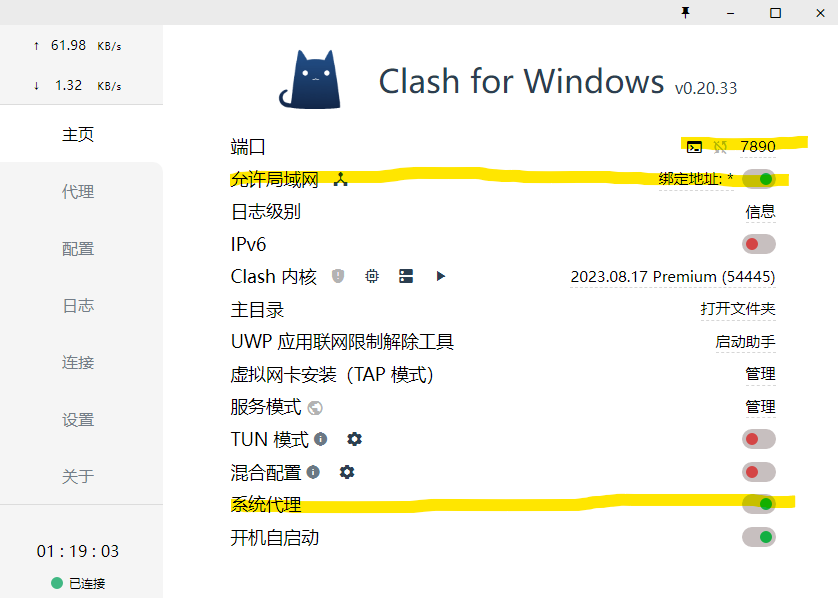Edit the port number 7890
This screenshot has width=838, height=598.
coord(758,146)
